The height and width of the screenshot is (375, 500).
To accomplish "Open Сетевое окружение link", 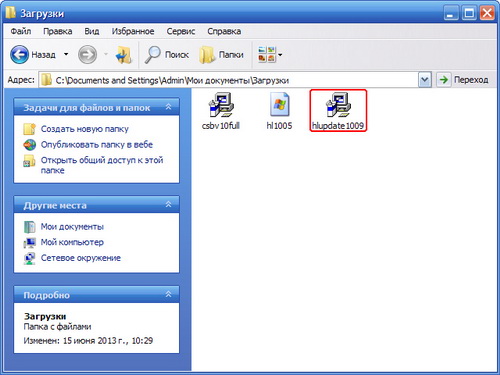I will (81, 258).
